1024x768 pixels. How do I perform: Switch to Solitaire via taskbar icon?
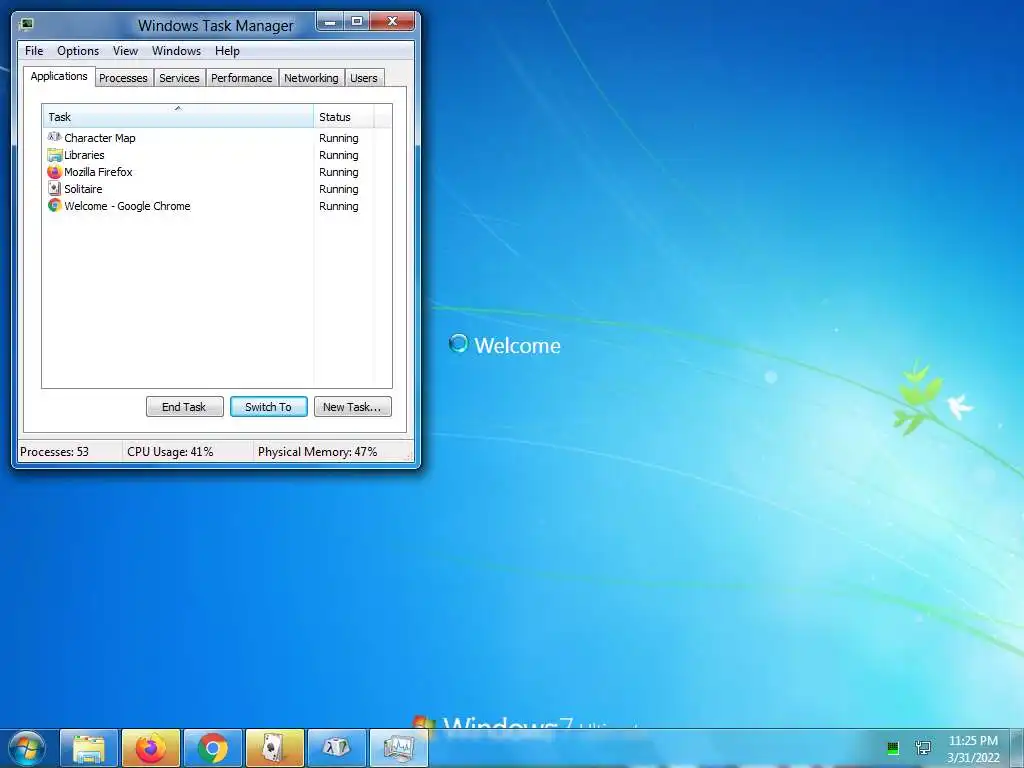(x=274, y=748)
